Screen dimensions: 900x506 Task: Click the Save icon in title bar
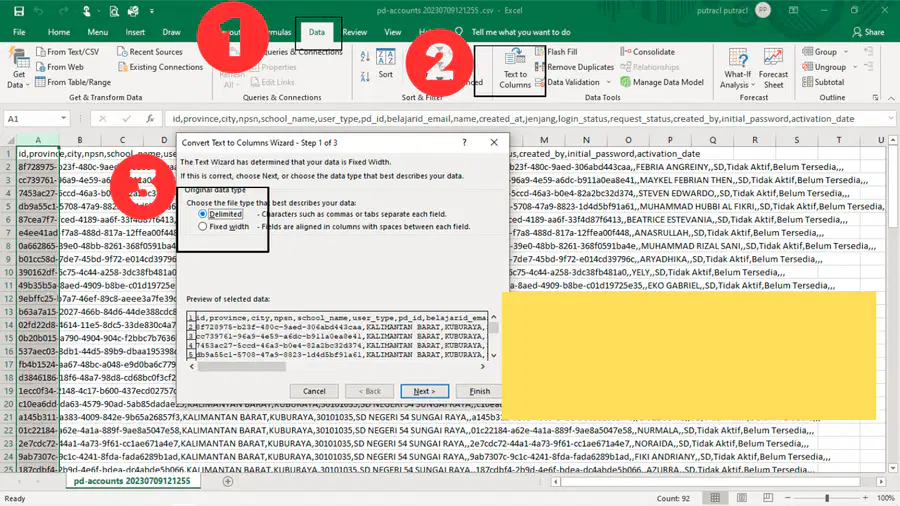(19, 11)
